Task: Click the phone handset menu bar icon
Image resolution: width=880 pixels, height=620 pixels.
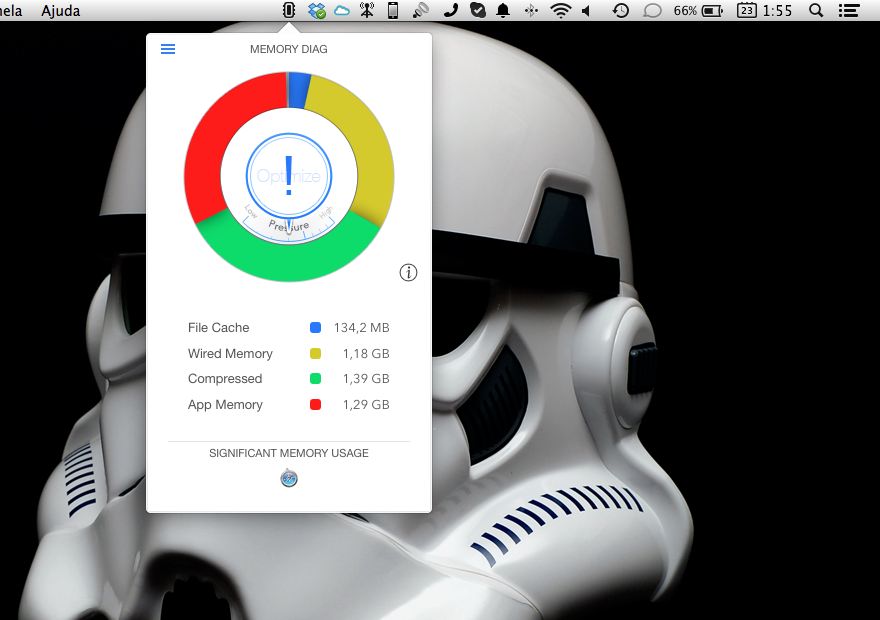Action: tap(451, 10)
